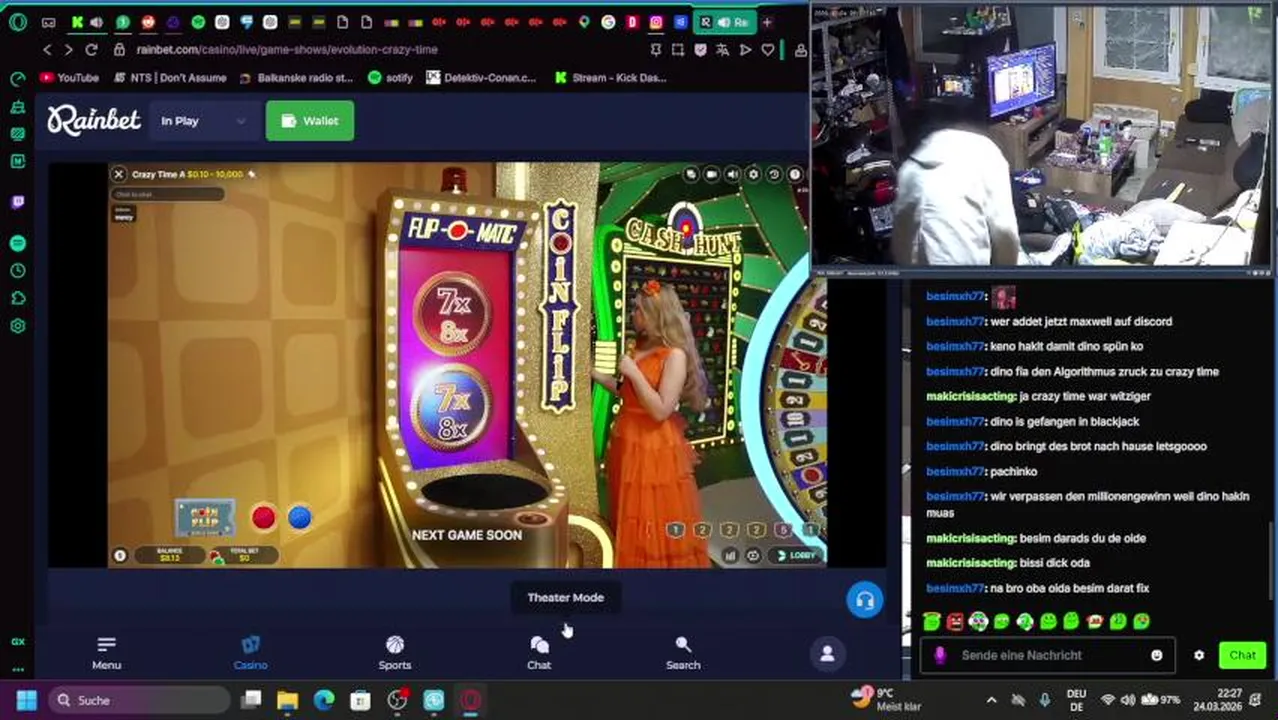This screenshot has height=720, width=1278.
Task: Go to the Rainbet logo home
Action: click(94, 120)
